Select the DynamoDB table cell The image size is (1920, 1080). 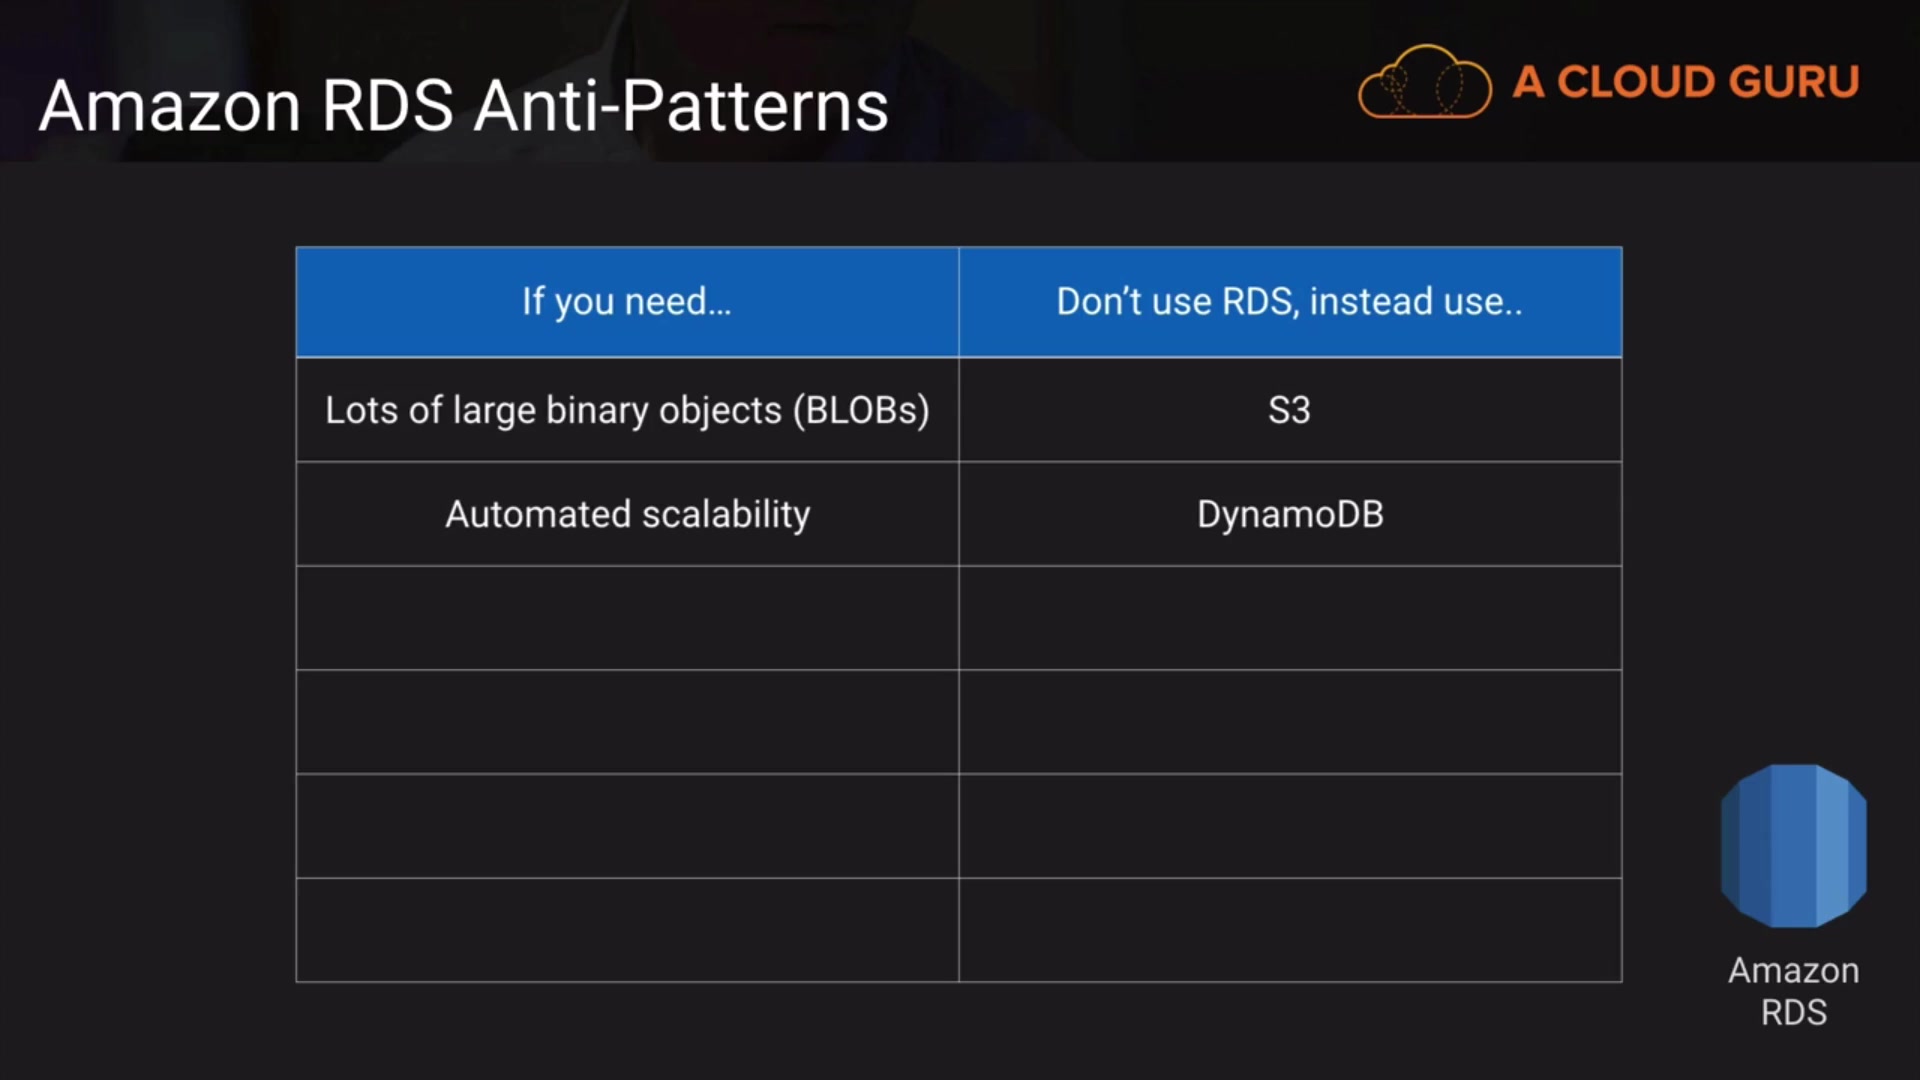click(1289, 514)
